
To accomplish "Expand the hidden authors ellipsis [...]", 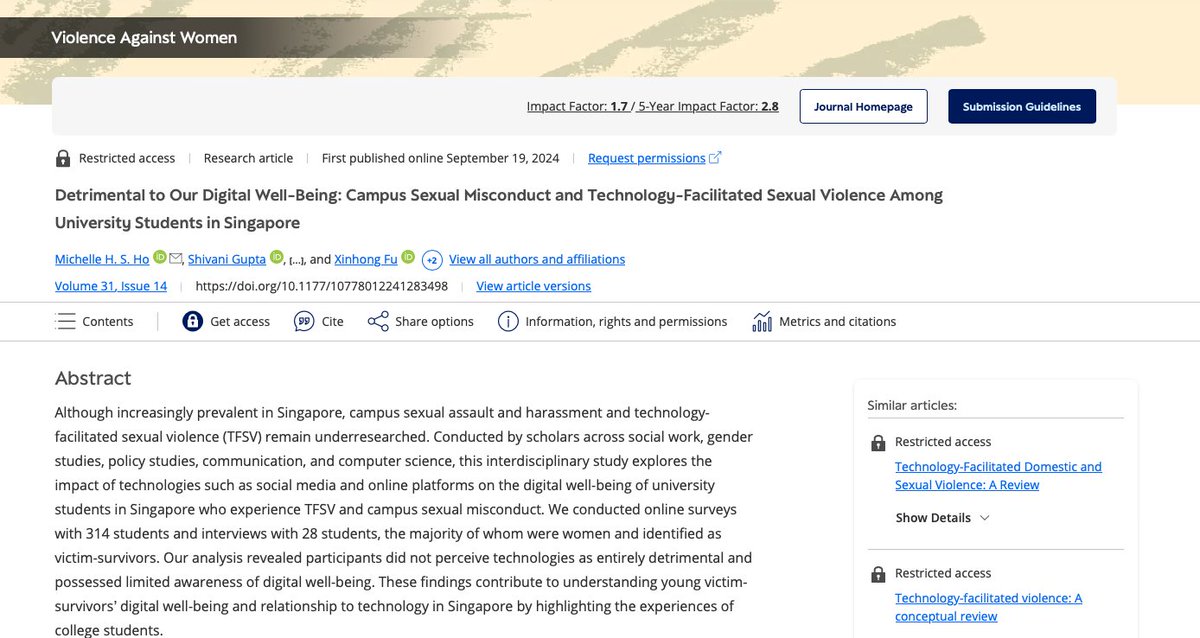I will pyautogui.click(x=296, y=260).
